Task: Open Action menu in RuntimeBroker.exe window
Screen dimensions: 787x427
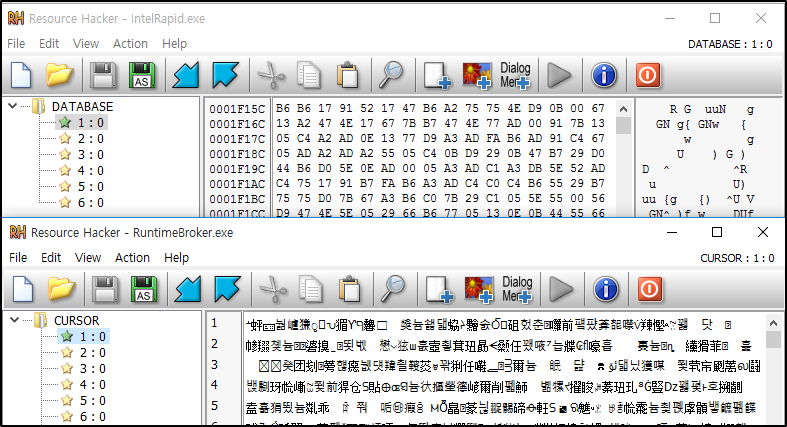Action: tap(132, 257)
